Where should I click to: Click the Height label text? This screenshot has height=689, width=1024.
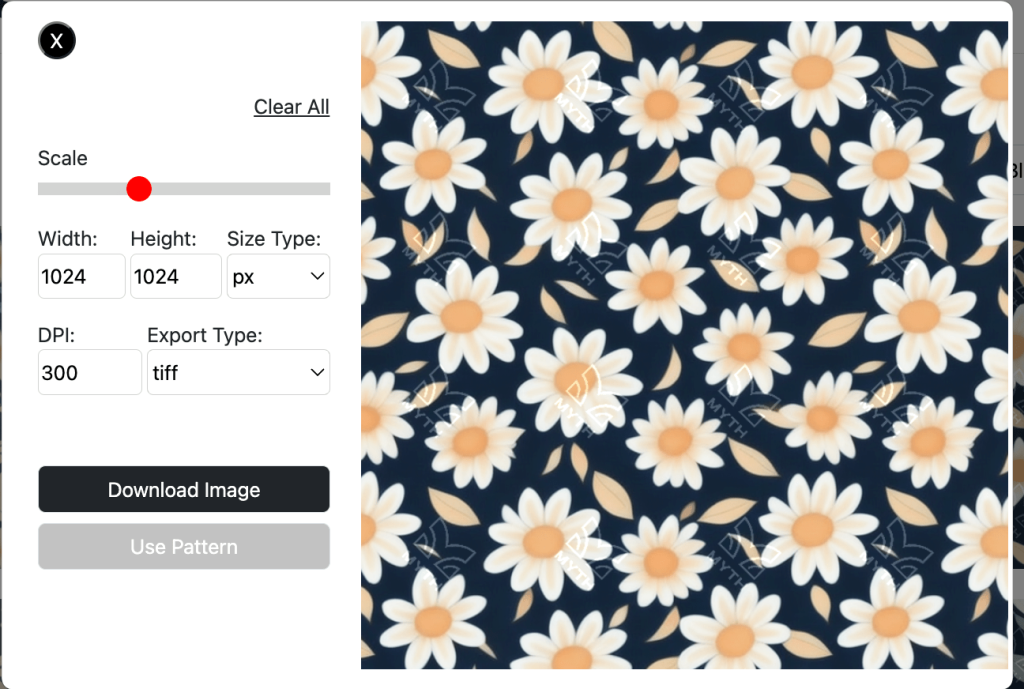[163, 239]
